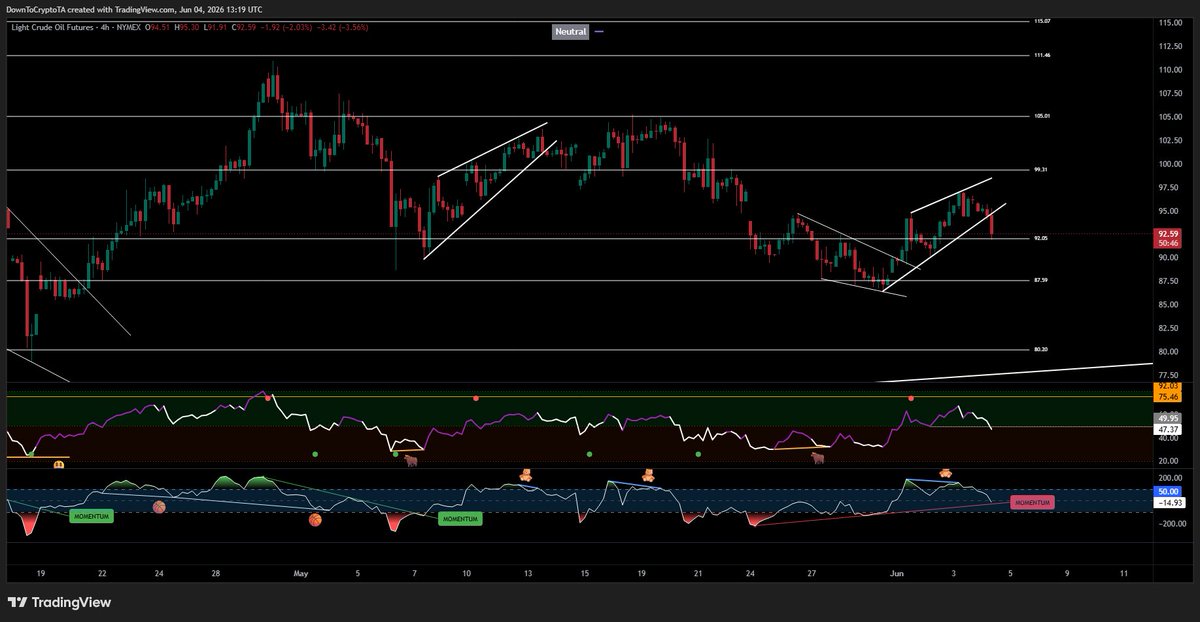1200x622 pixels.
Task: Click the 4h timeframe in chart title
Action: click(x=104, y=27)
